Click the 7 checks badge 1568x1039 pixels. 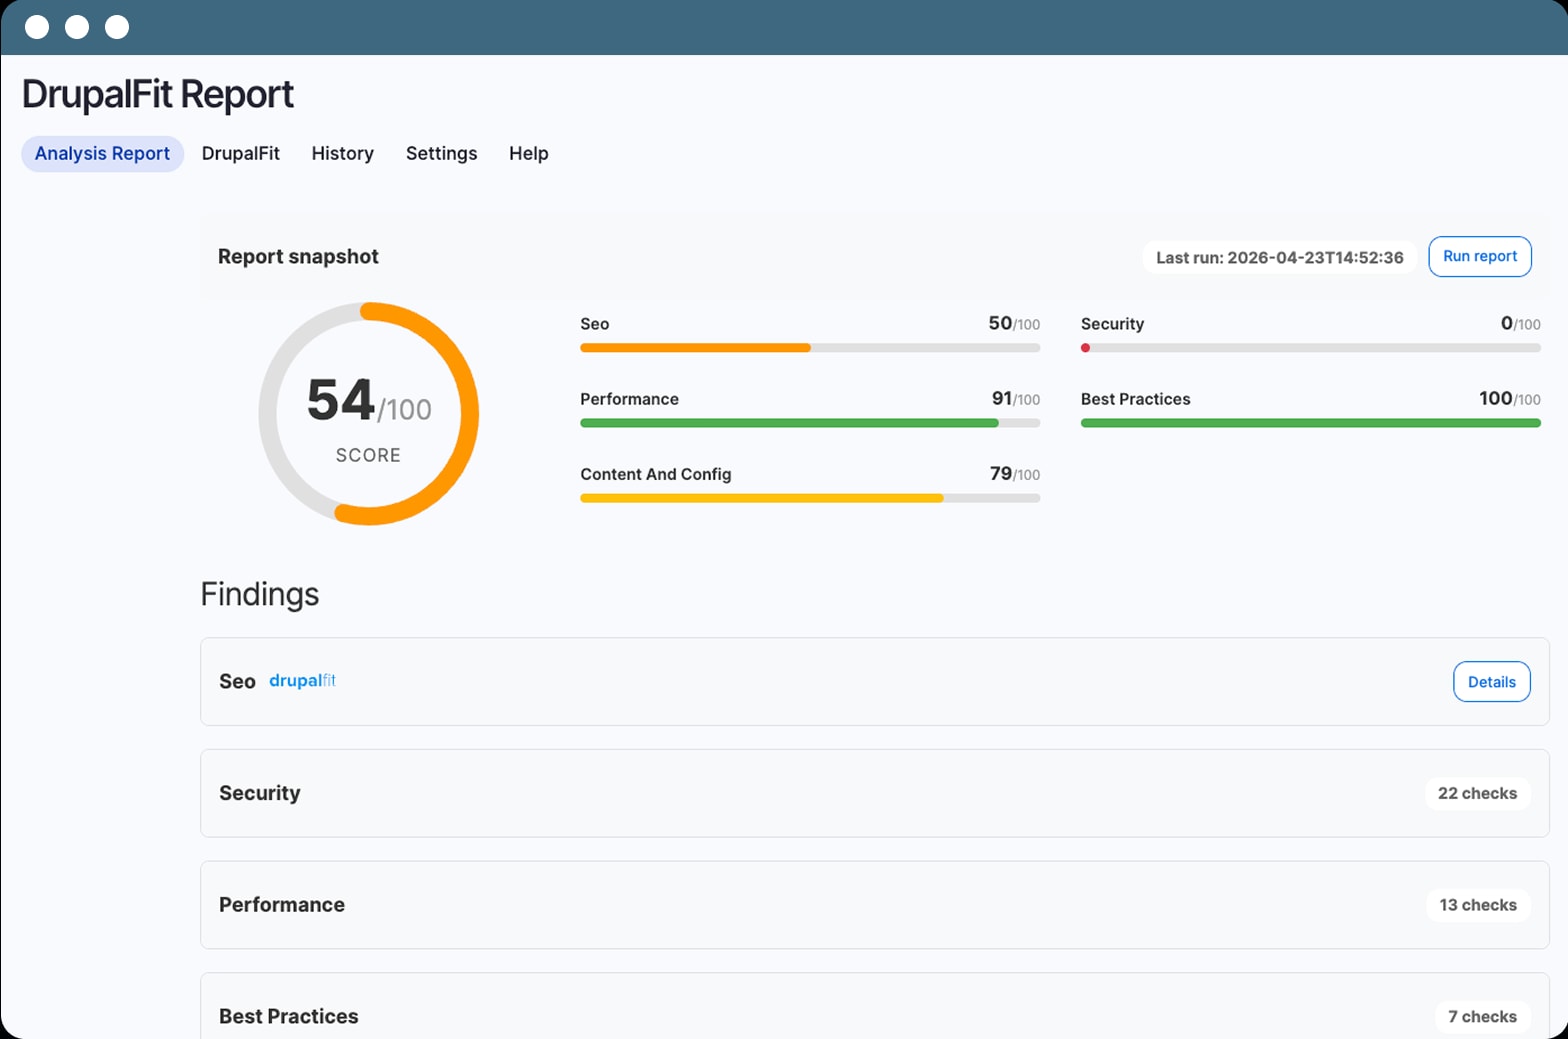tap(1482, 1017)
